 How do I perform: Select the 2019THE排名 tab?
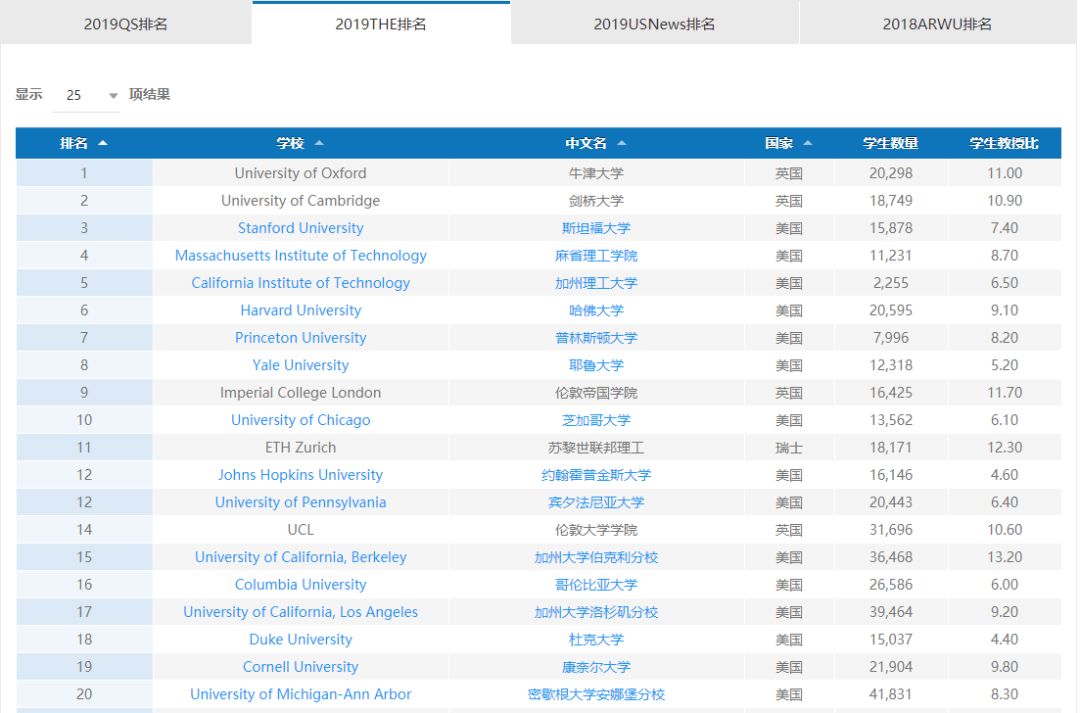(x=381, y=24)
